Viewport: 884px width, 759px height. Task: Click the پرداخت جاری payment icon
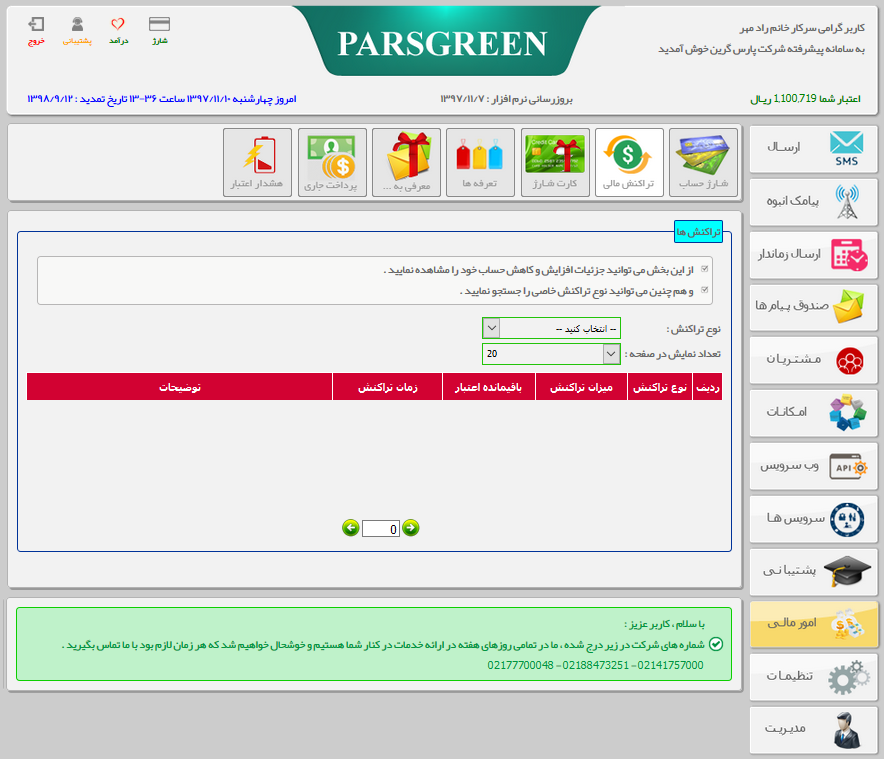click(x=332, y=162)
